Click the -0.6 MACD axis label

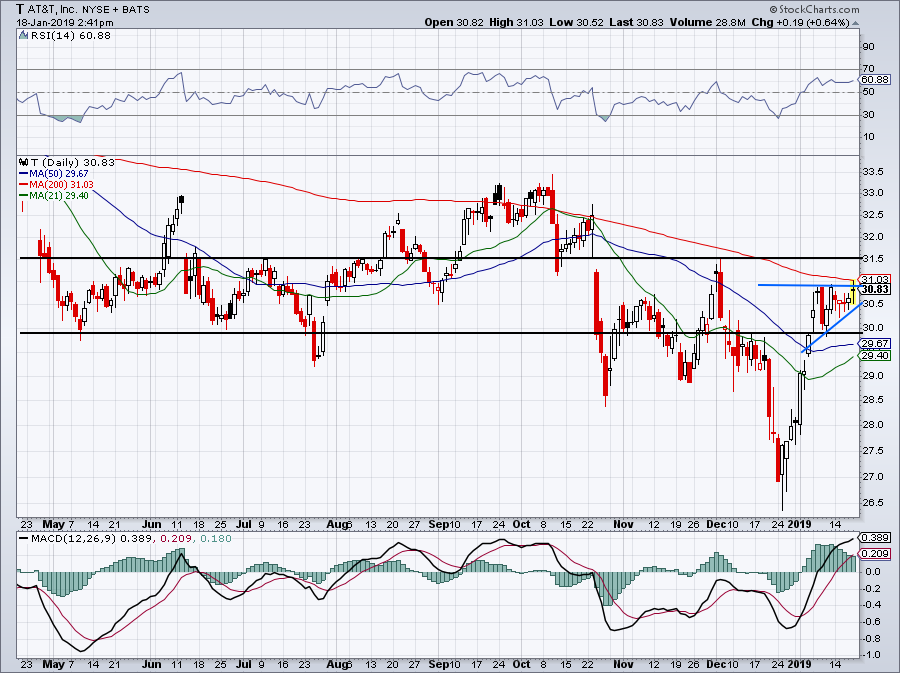(x=872, y=621)
